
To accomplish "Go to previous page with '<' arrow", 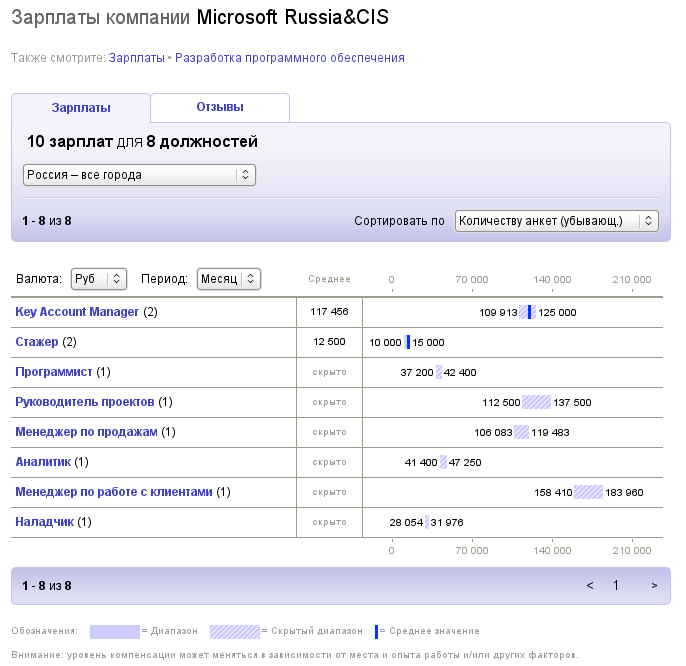I will pyautogui.click(x=590, y=585).
